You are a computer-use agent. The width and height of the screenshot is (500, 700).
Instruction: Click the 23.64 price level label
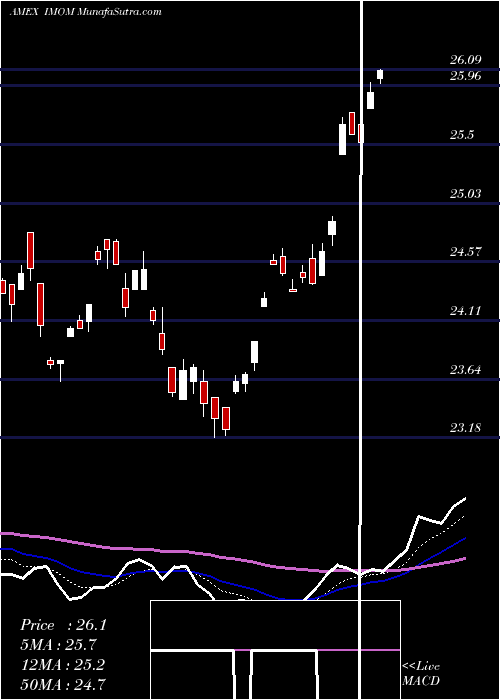point(466,370)
